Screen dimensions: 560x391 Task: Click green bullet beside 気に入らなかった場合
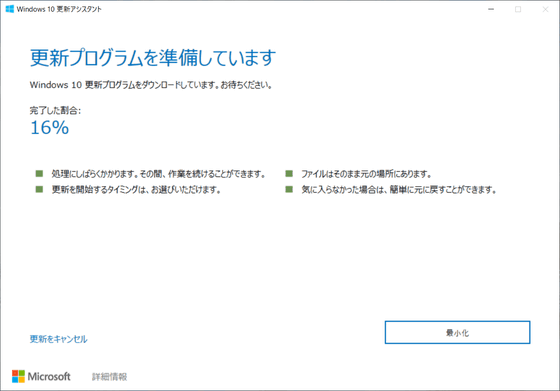click(289, 189)
